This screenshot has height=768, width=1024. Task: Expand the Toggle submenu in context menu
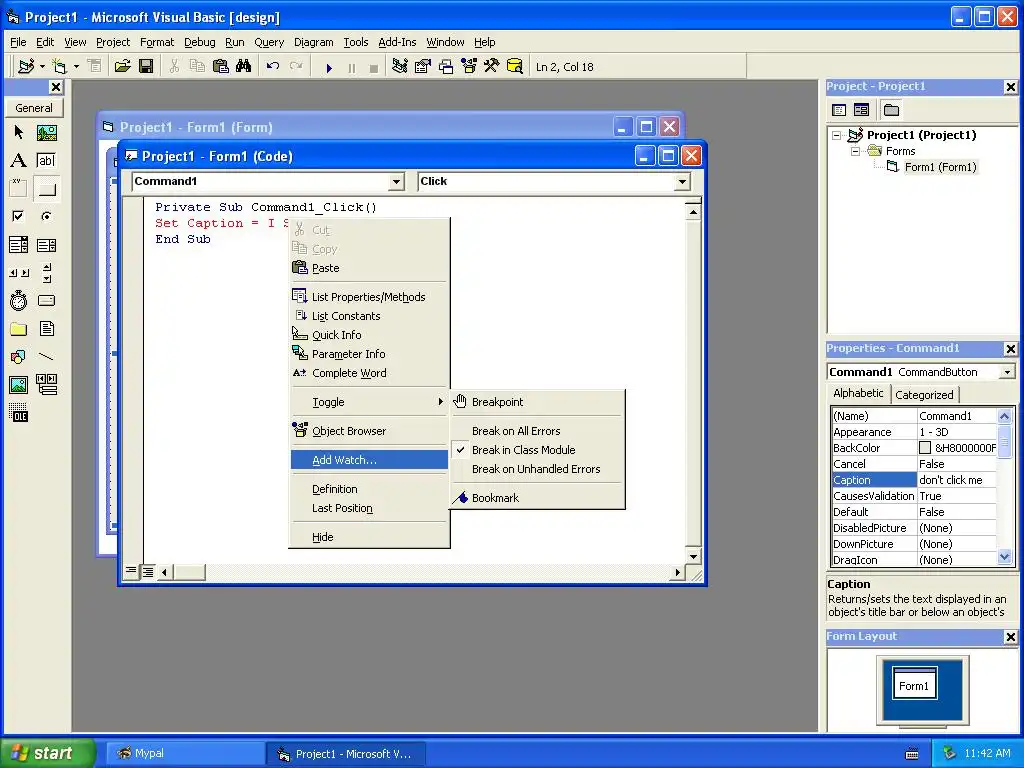(x=369, y=402)
